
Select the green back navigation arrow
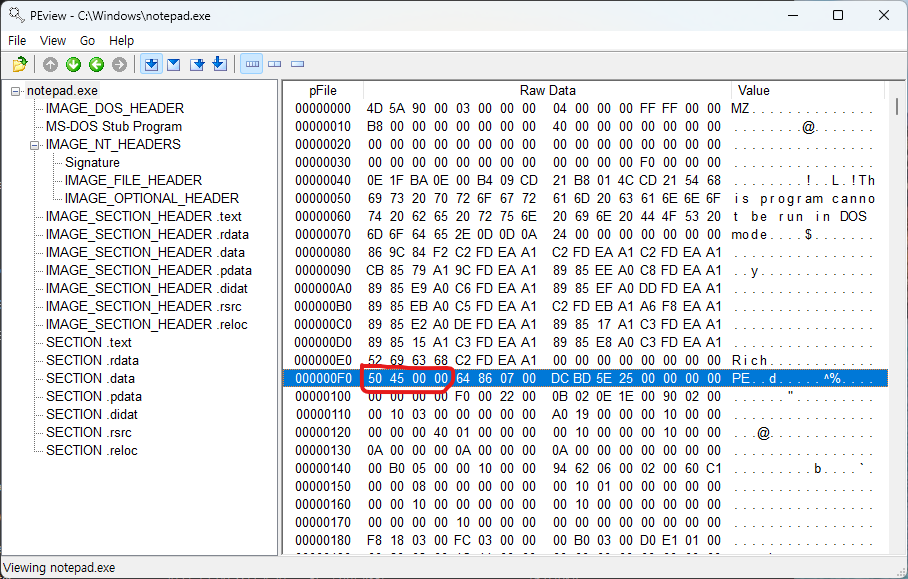96,64
